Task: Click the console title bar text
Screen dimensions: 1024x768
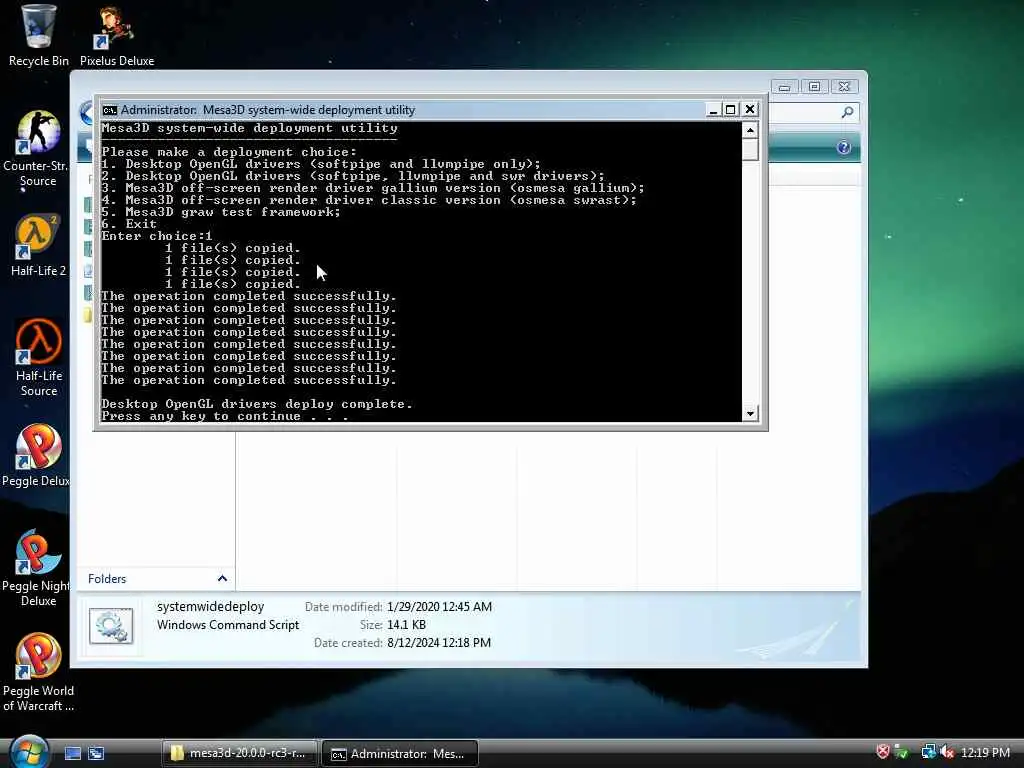Action: tap(268, 110)
